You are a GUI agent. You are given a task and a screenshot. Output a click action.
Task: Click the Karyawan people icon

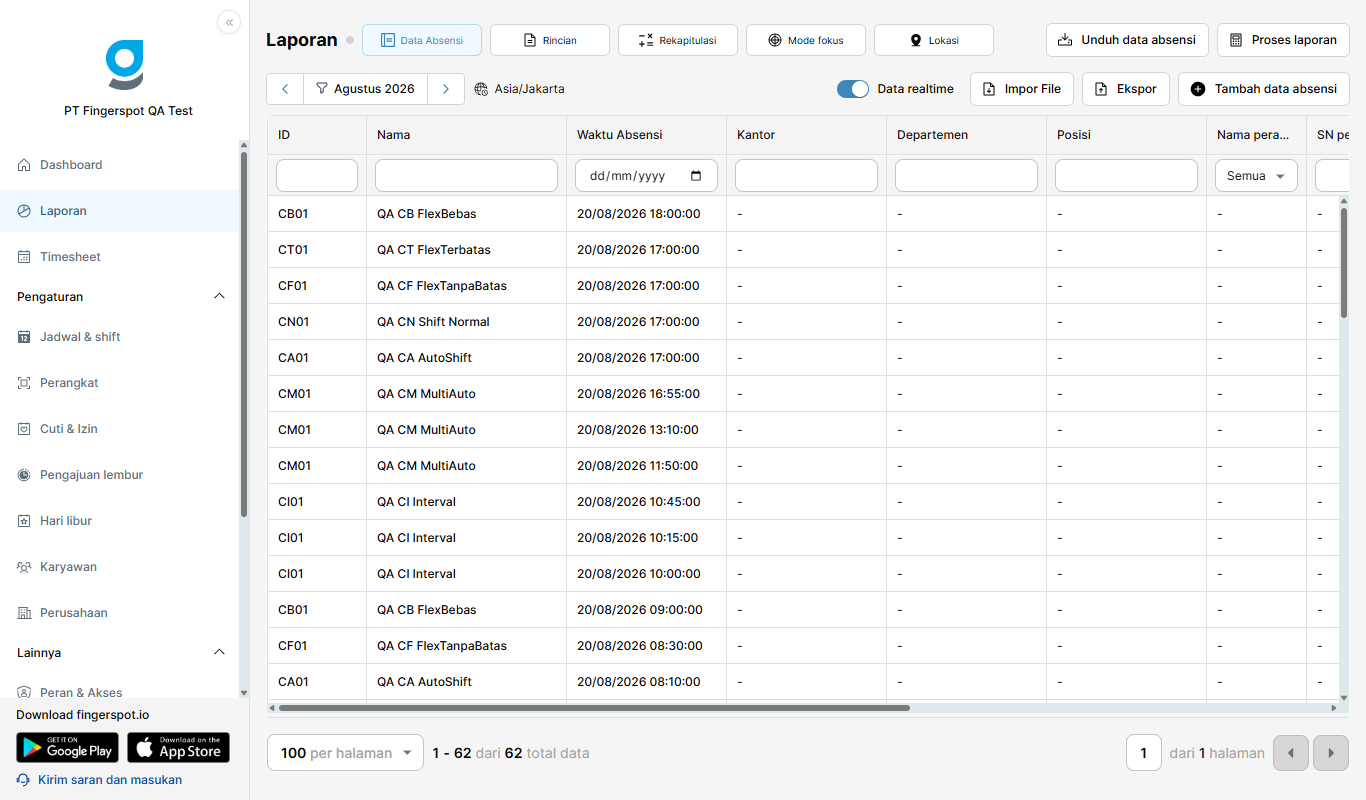pyautogui.click(x=24, y=567)
